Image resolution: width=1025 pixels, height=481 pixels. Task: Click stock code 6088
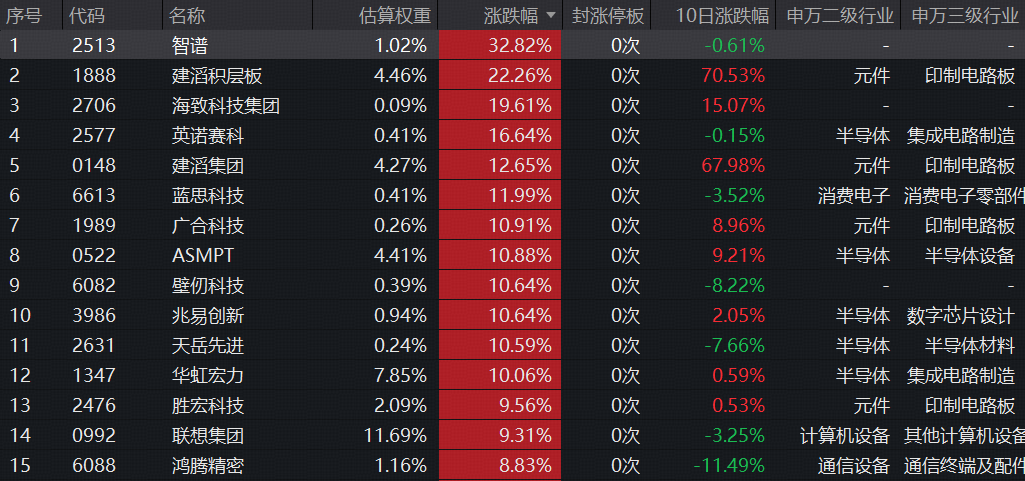click(x=94, y=465)
